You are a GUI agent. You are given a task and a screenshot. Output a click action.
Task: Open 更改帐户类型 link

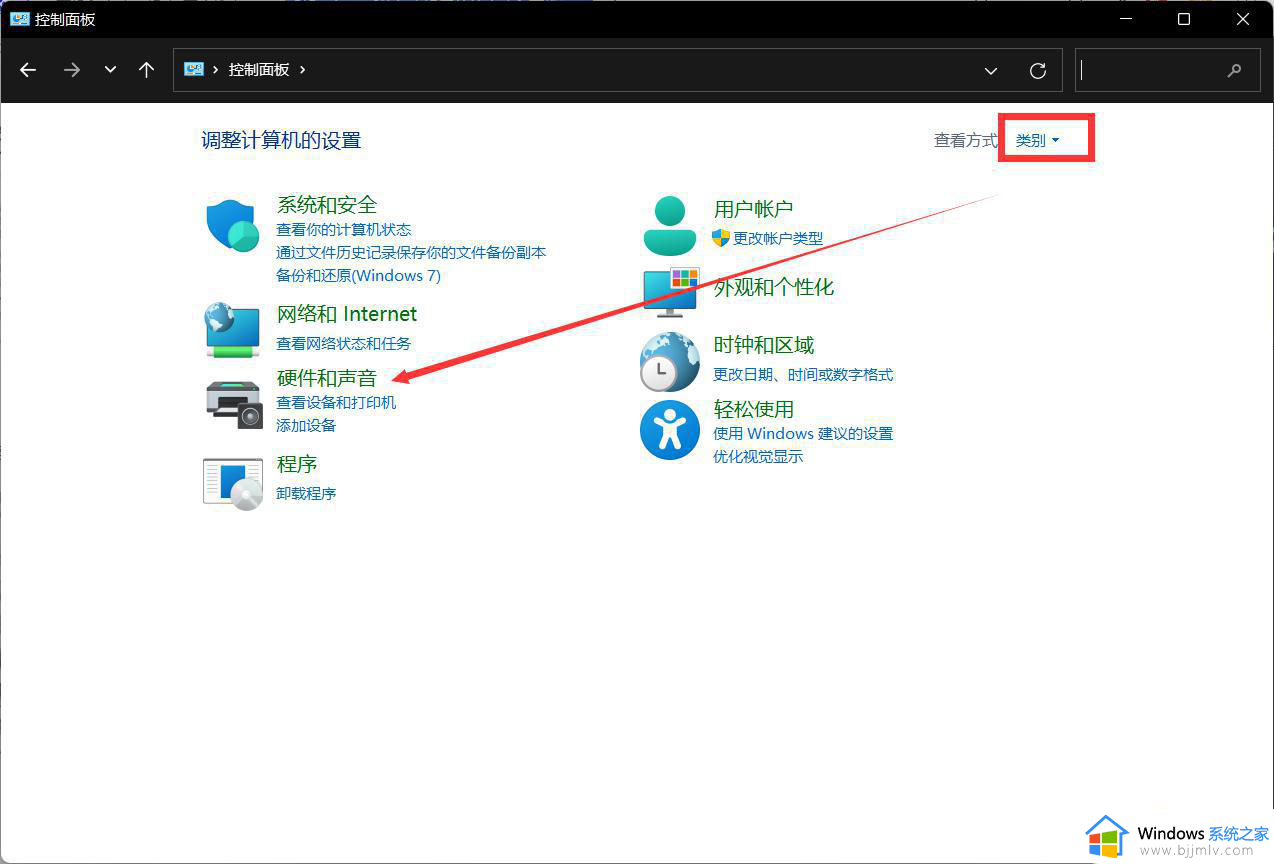tap(778, 239)
